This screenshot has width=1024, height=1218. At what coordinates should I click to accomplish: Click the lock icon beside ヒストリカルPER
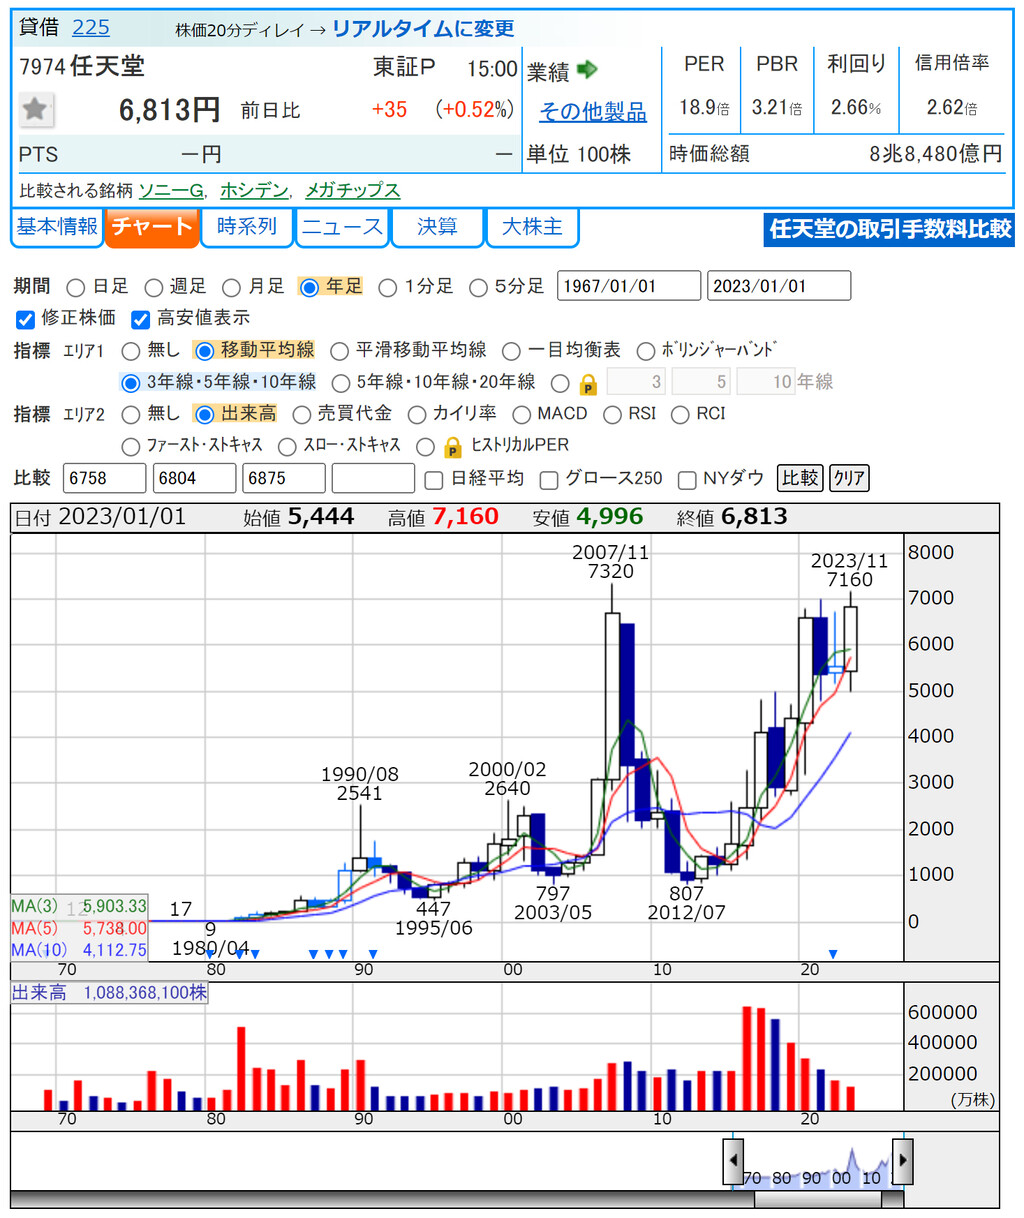tap(453, 446)
